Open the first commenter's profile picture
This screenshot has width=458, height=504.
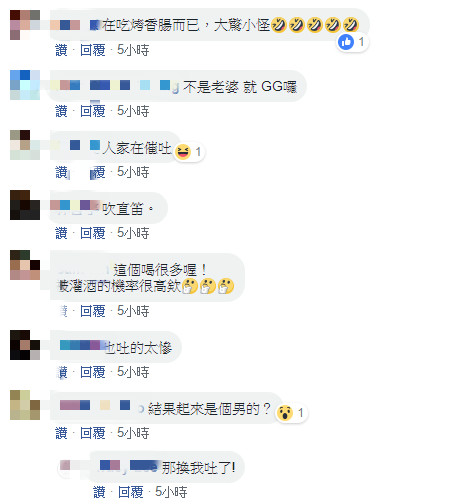tap(25, 25)
